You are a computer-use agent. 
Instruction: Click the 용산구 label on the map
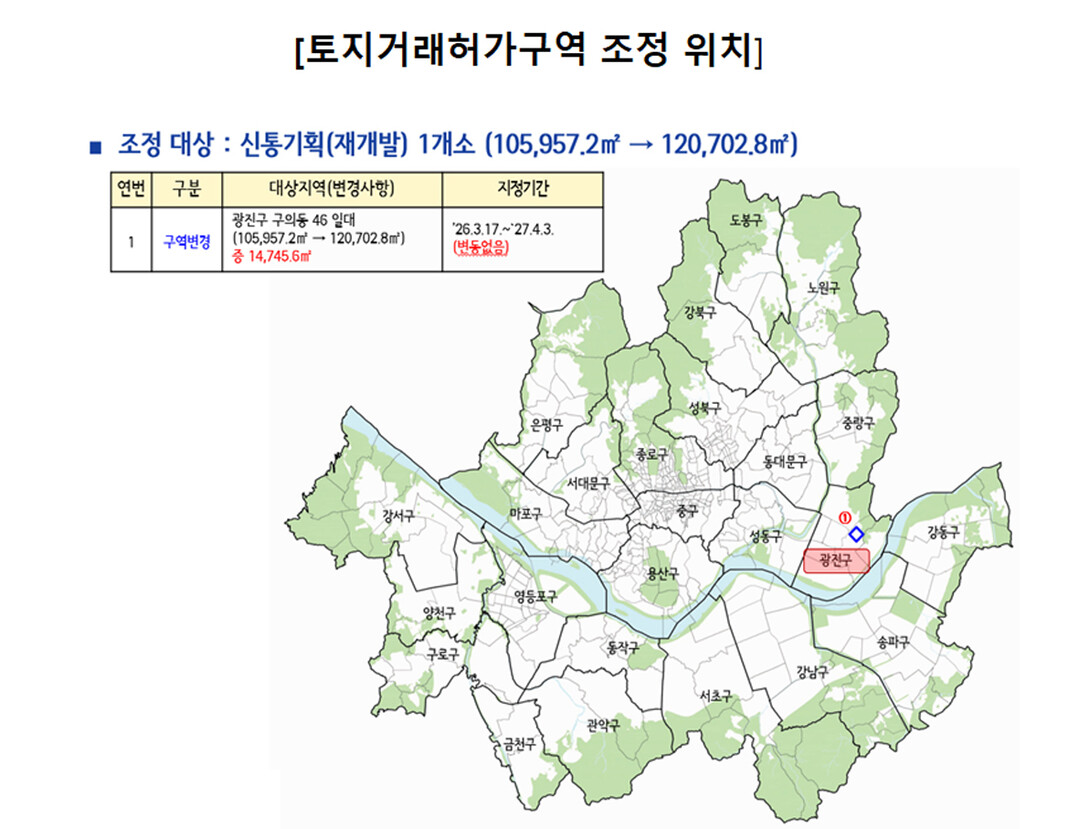click(662, 573)
